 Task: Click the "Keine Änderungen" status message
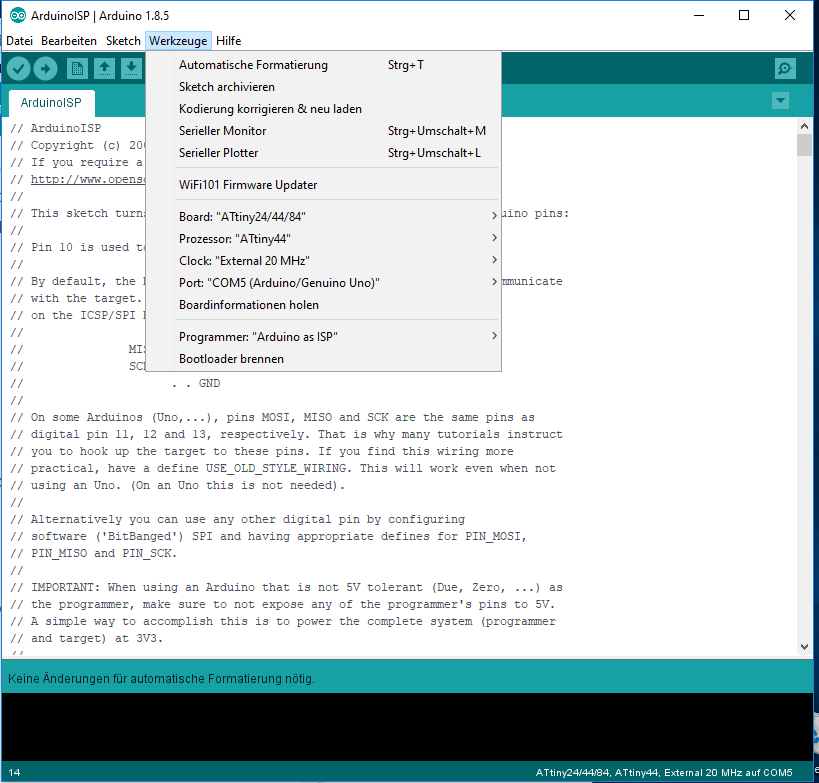point(161,679)
